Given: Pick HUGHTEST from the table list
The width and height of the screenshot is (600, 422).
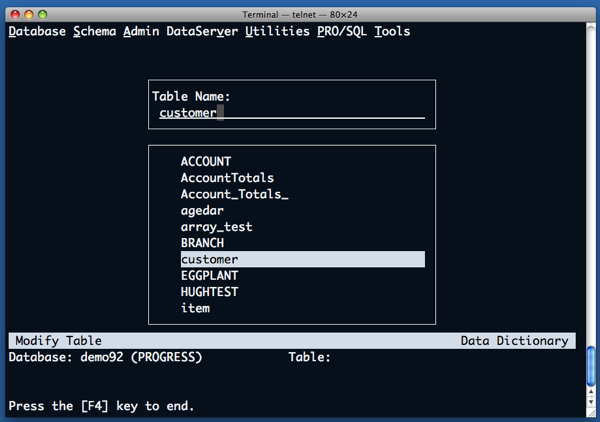Looking at the screenshot, I should (x=210, y=292).
